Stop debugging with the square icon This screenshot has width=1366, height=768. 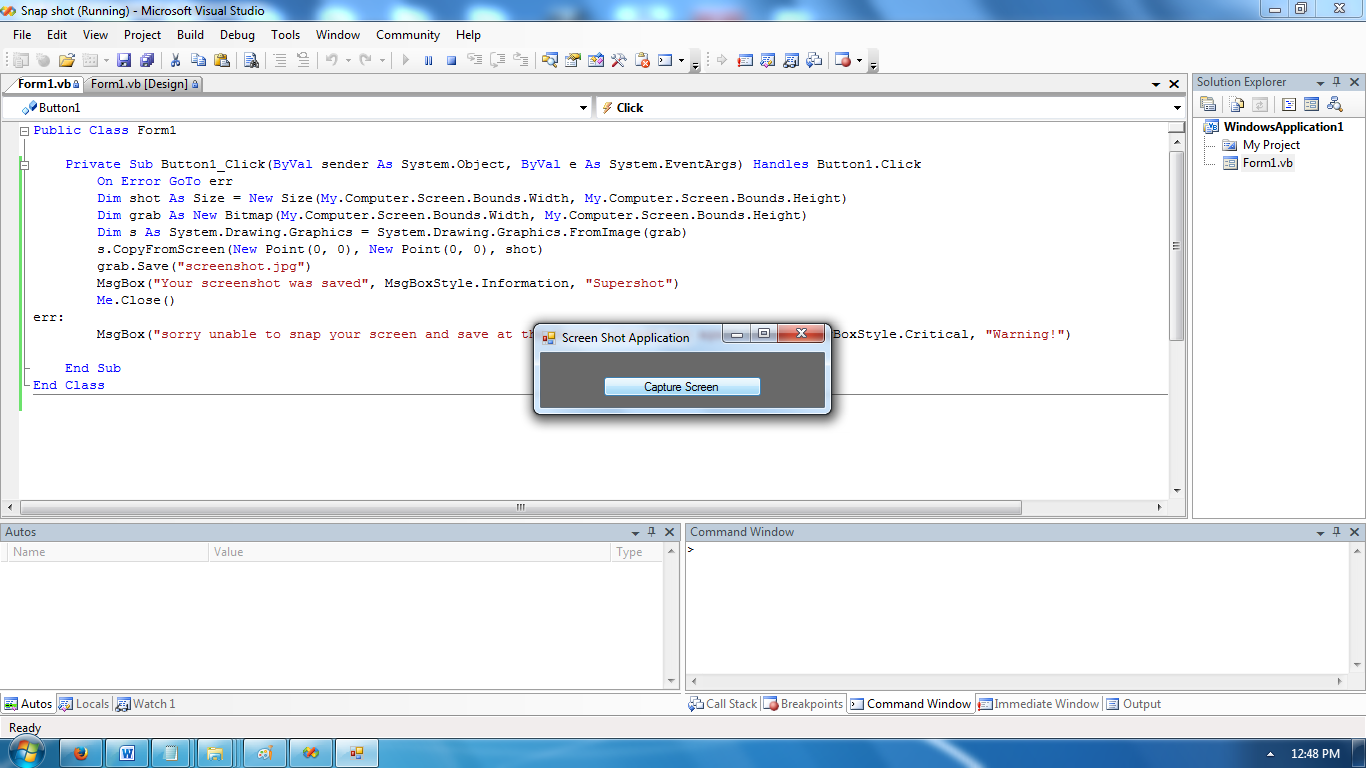451,60
